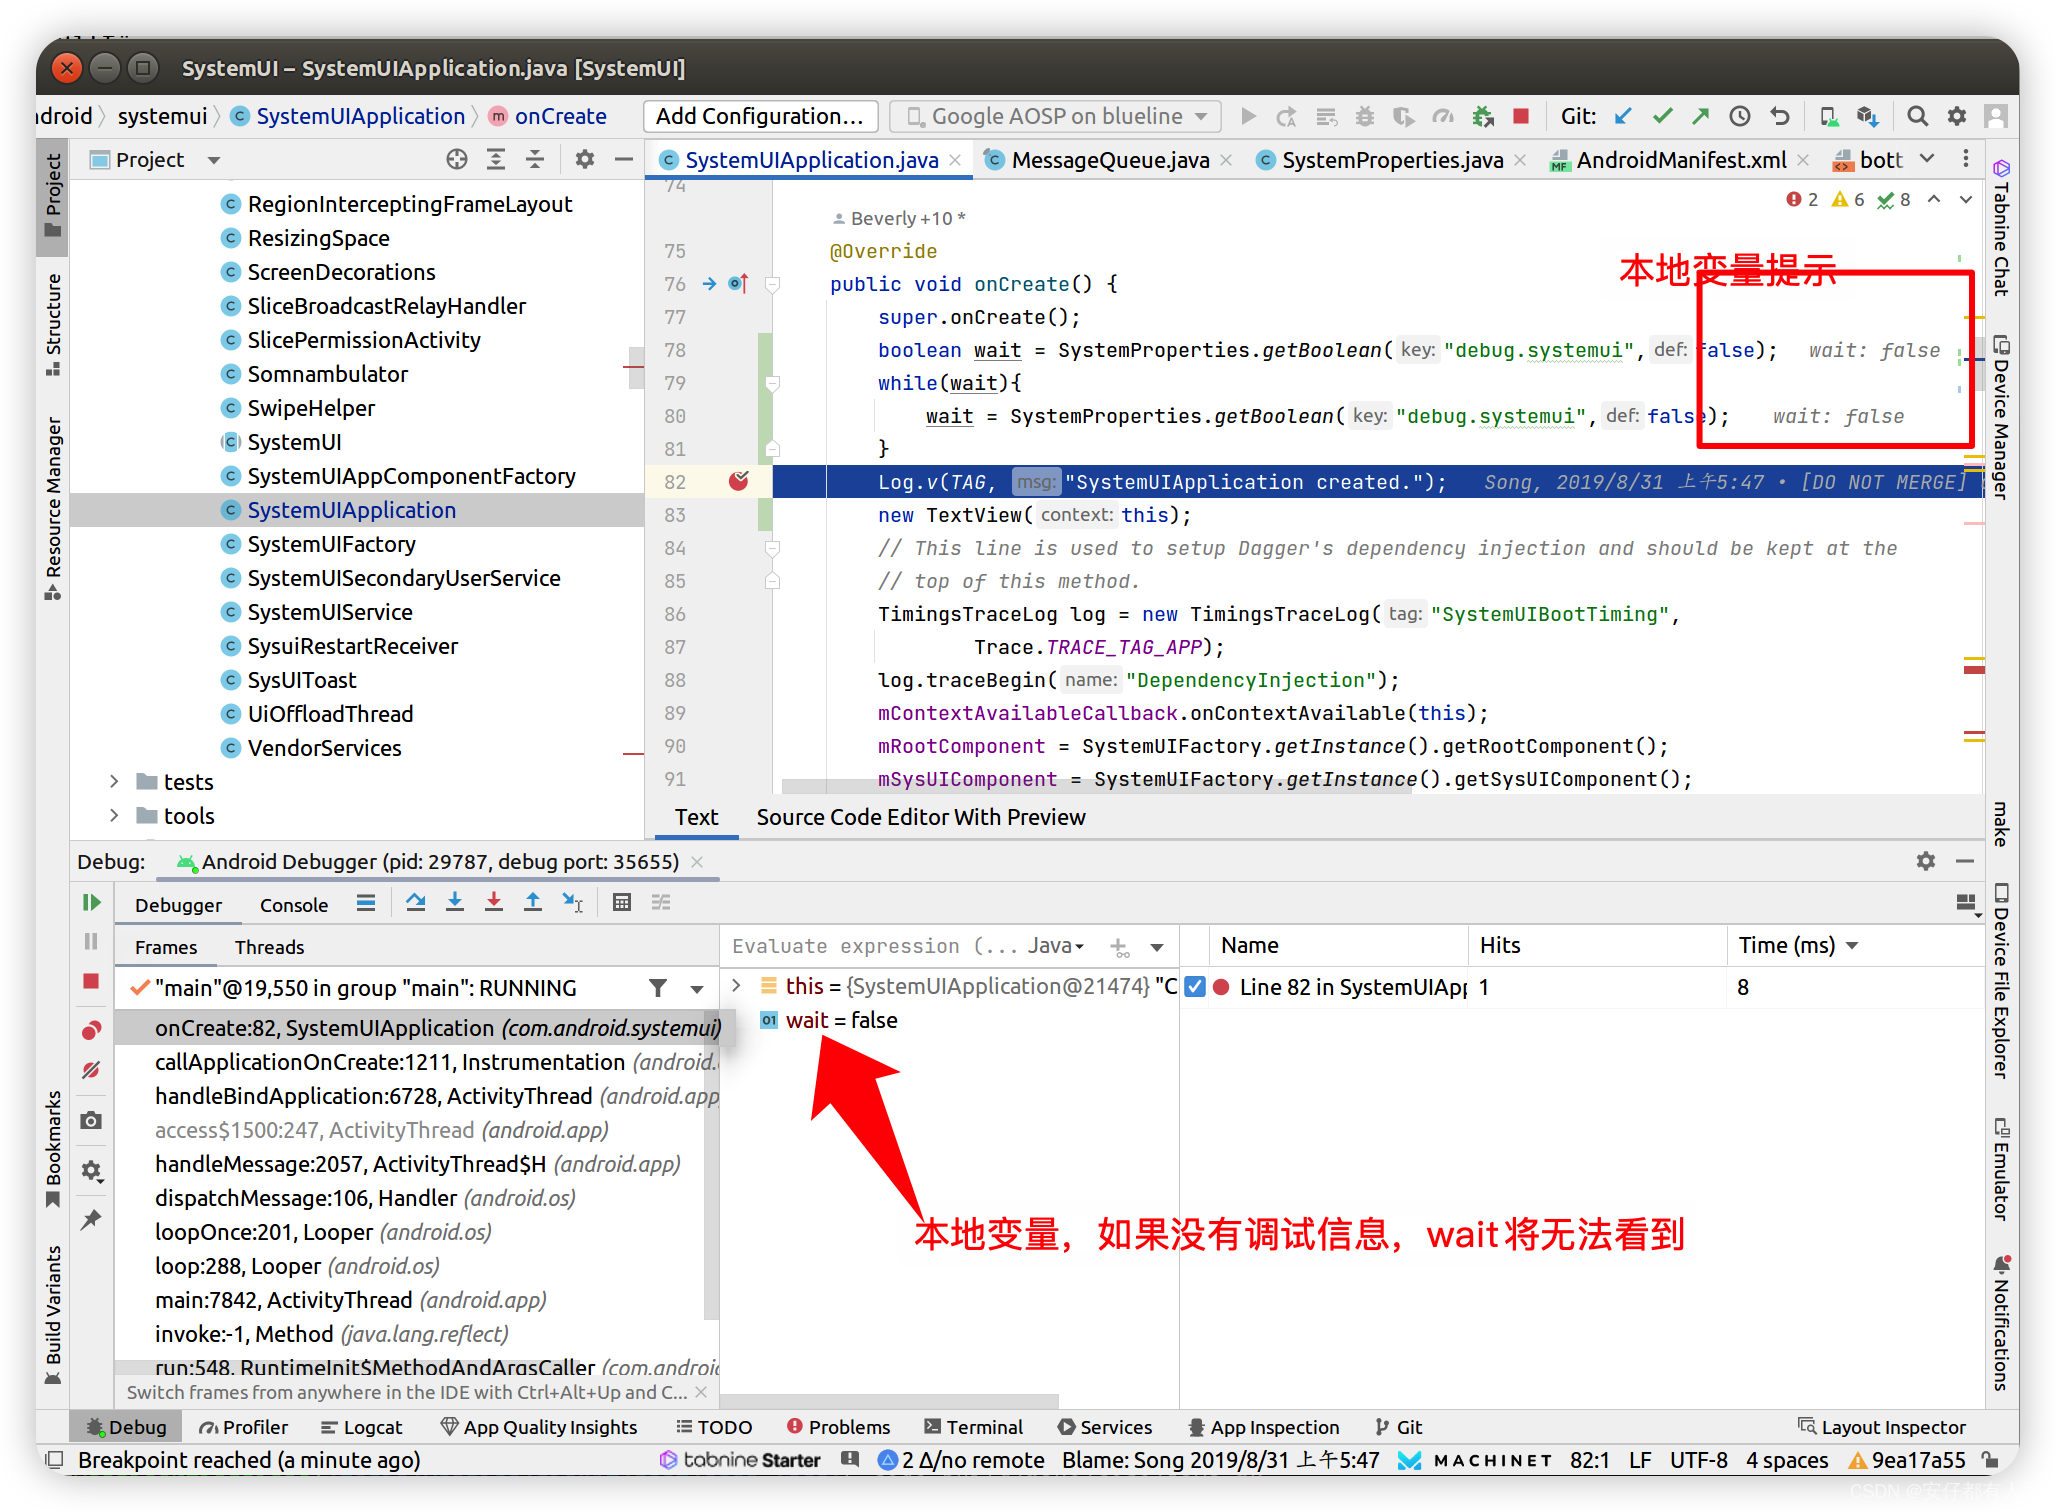
Task: Click red Stop icon in debug sidebar
Action: (x=91, y=981)
